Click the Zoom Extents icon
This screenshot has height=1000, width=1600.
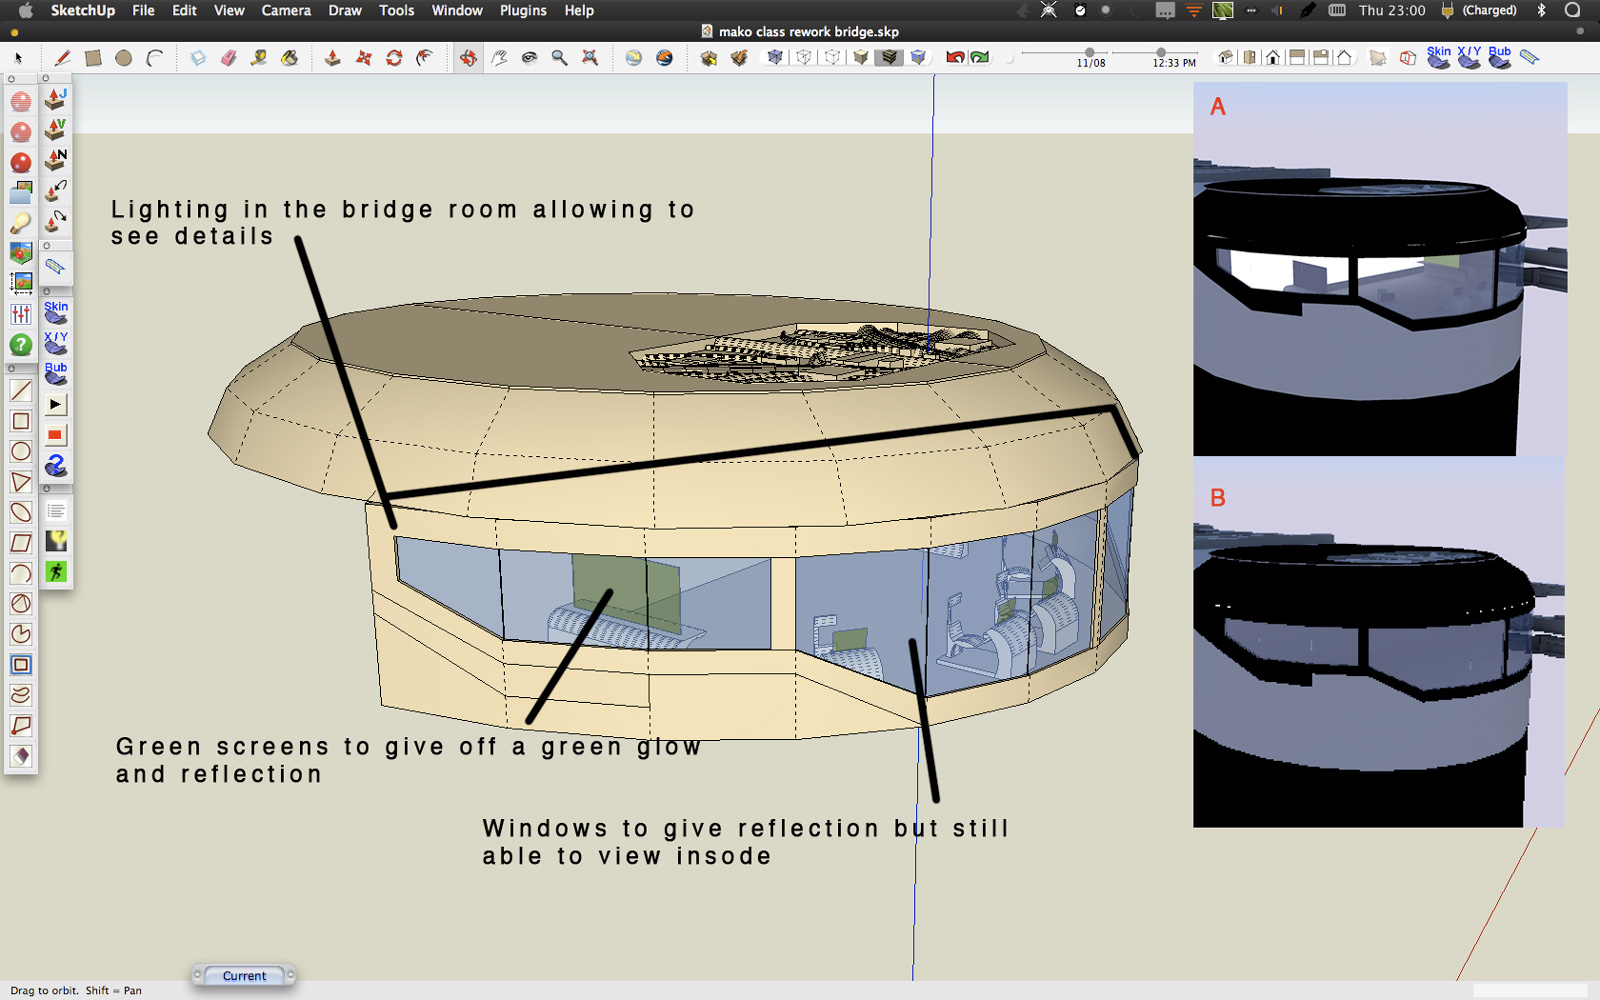[590, 58]
